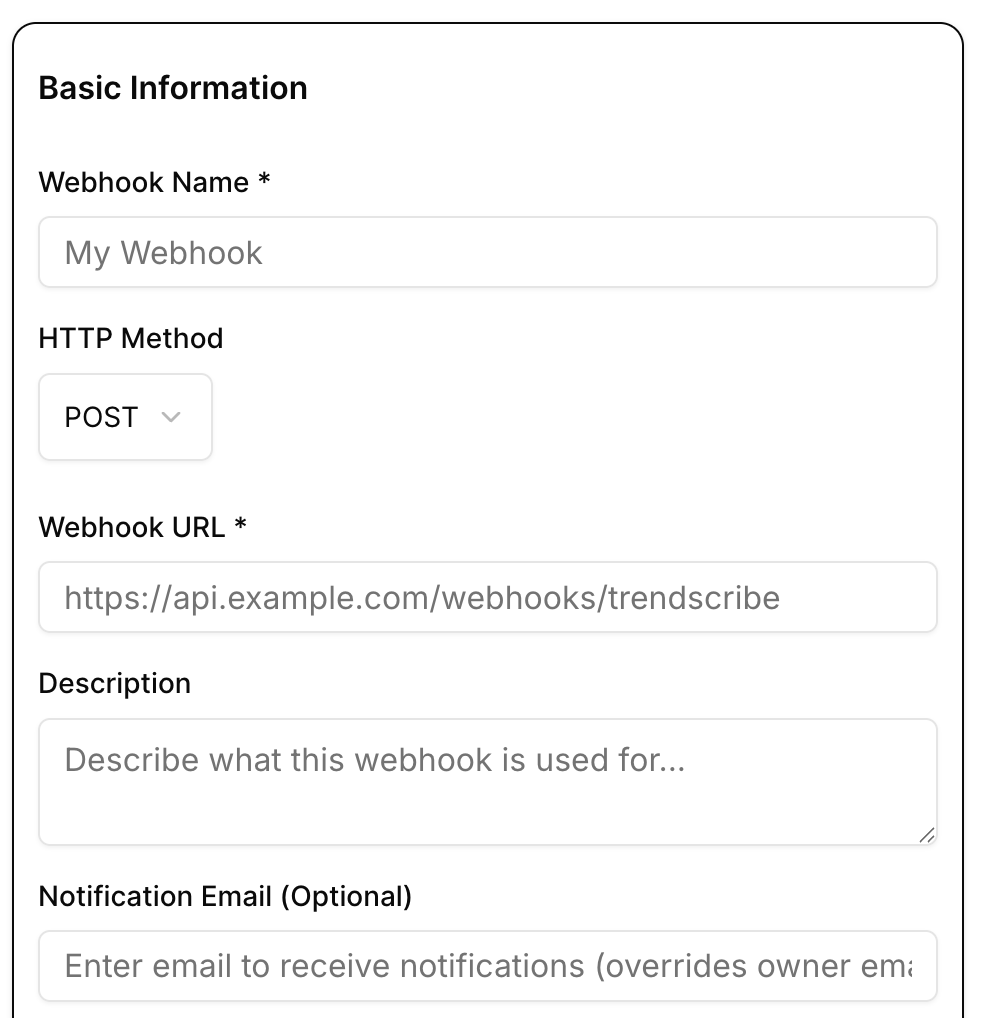Image resolution: width=984 pixels, height=1018 pixels.
Task: Open the HTTP Method dropdown
Action: tap(125, 417)
